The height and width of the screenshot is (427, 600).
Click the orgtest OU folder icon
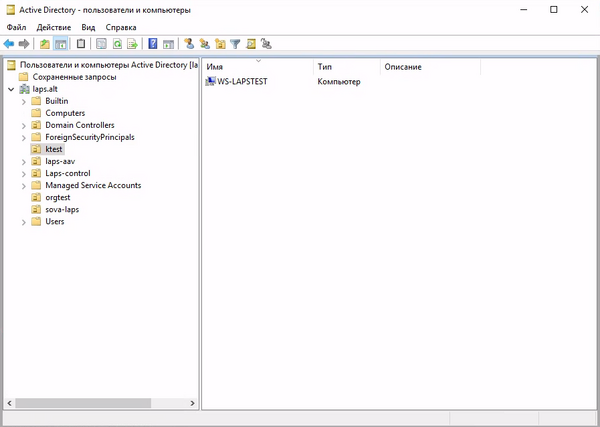tap(36, 197)
